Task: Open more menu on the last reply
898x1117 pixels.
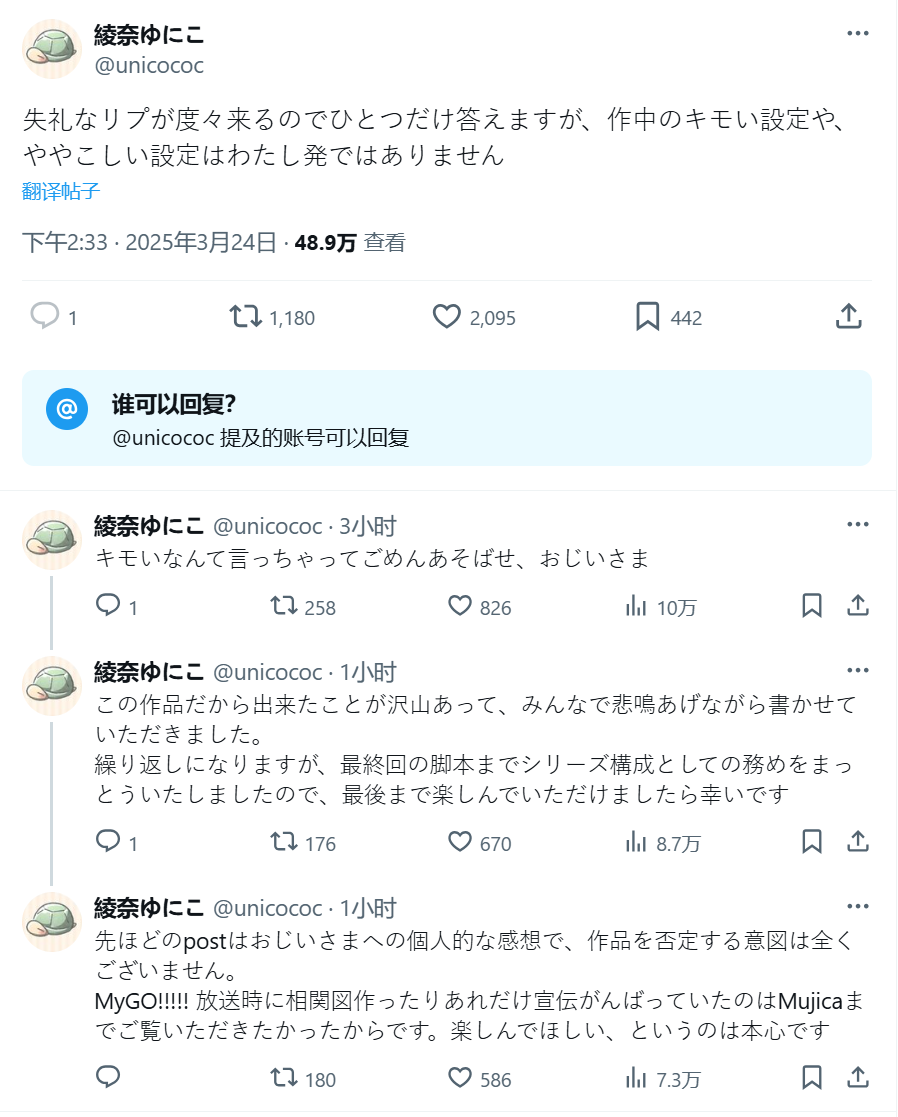Action: point(858,907)
